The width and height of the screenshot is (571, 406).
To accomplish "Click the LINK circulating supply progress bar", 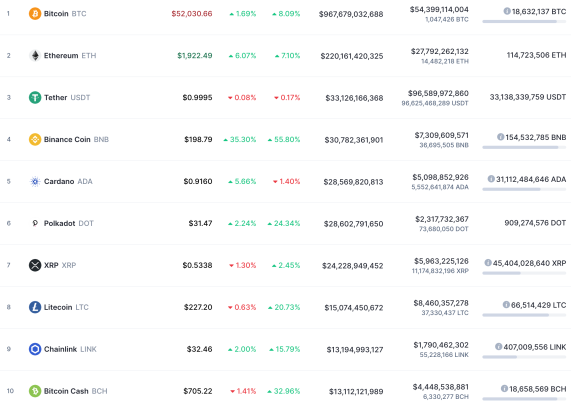I will click(x=524, y=357).
